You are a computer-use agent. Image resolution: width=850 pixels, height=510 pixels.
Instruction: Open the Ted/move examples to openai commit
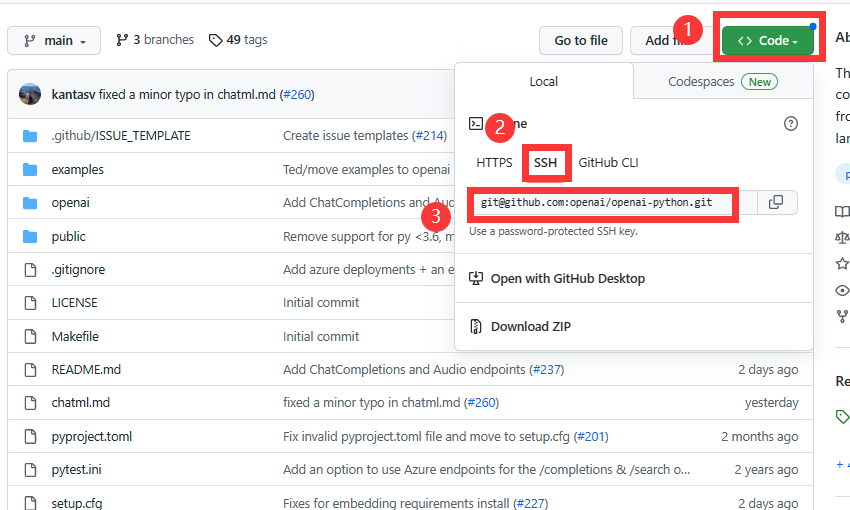point(366,170)
